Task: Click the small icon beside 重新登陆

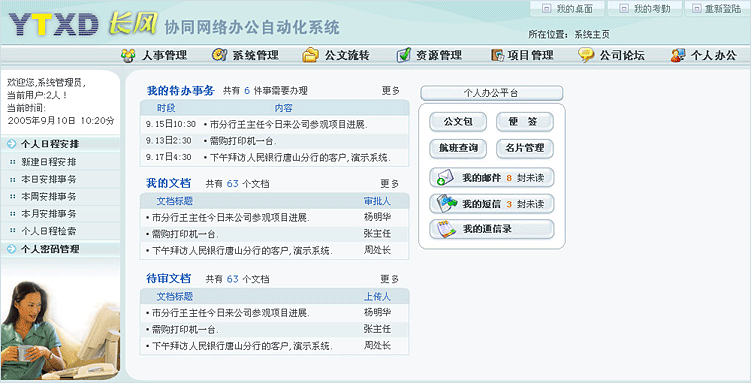Action: (x=697, y=9)
